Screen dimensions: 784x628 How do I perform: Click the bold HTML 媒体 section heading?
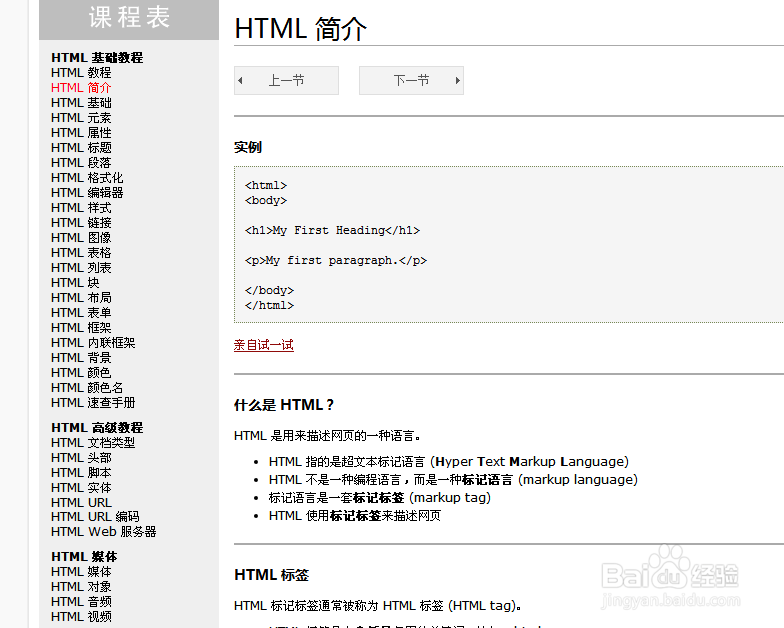(x=84, y=557)
